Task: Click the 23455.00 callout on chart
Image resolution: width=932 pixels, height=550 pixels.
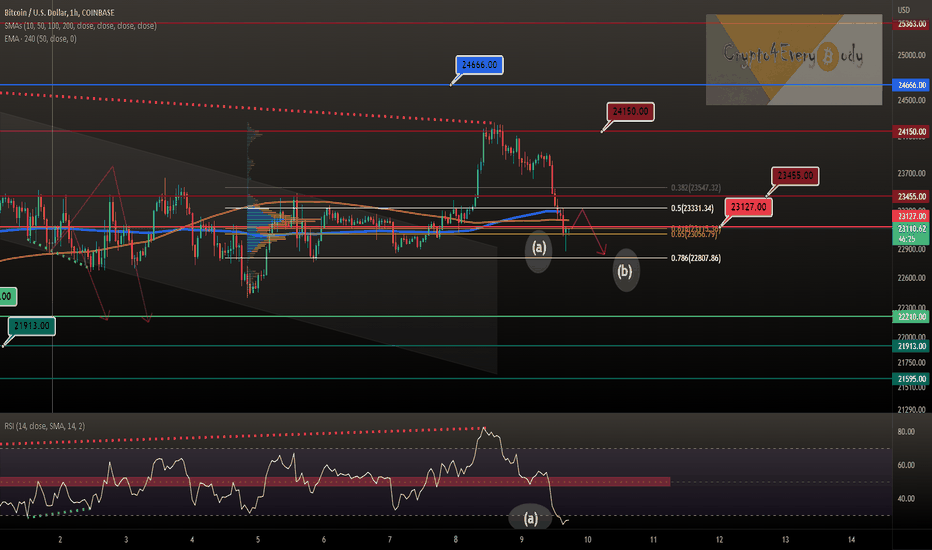Action: 795,176
